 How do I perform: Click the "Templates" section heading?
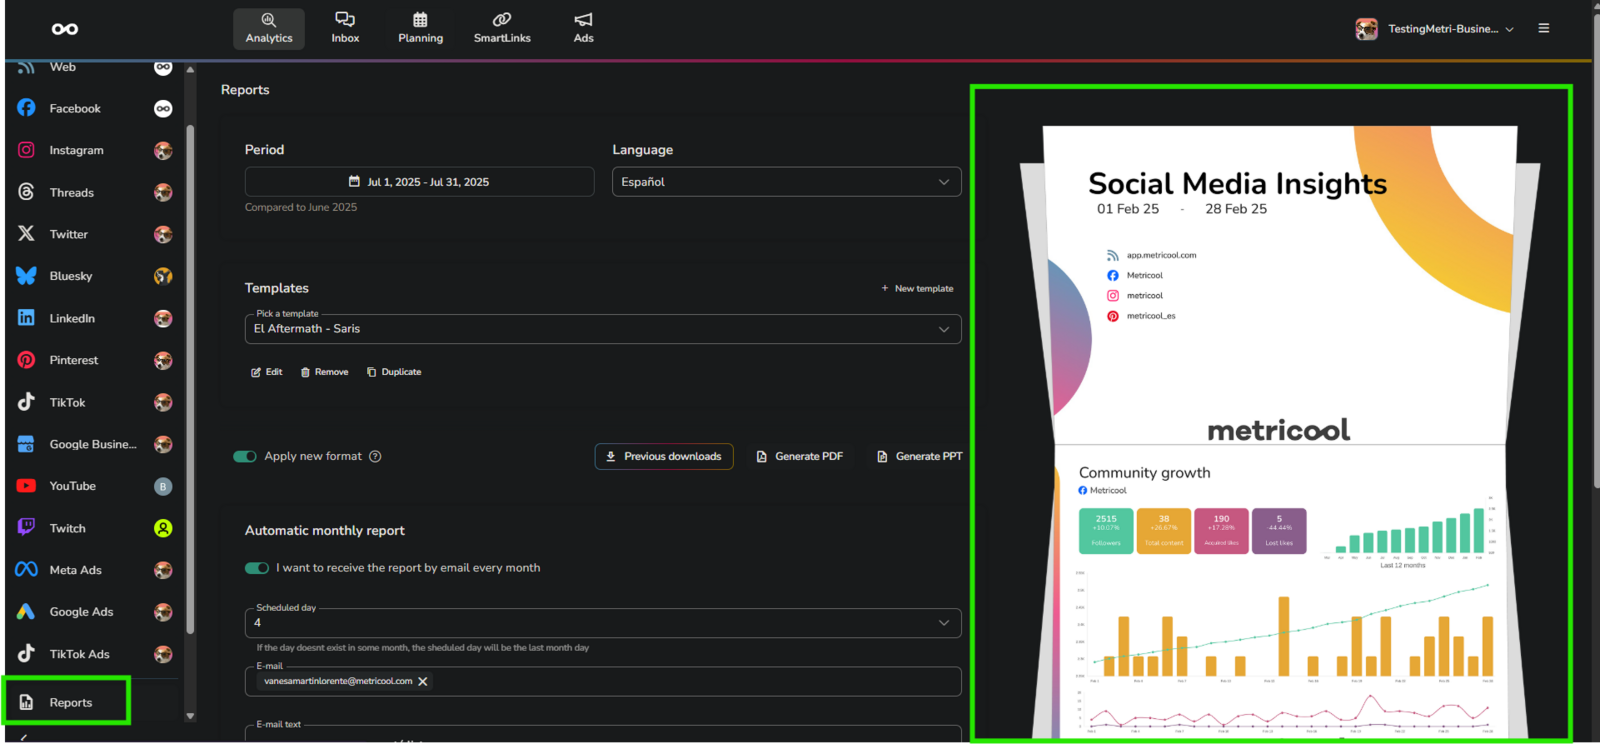tap(277, 288)
